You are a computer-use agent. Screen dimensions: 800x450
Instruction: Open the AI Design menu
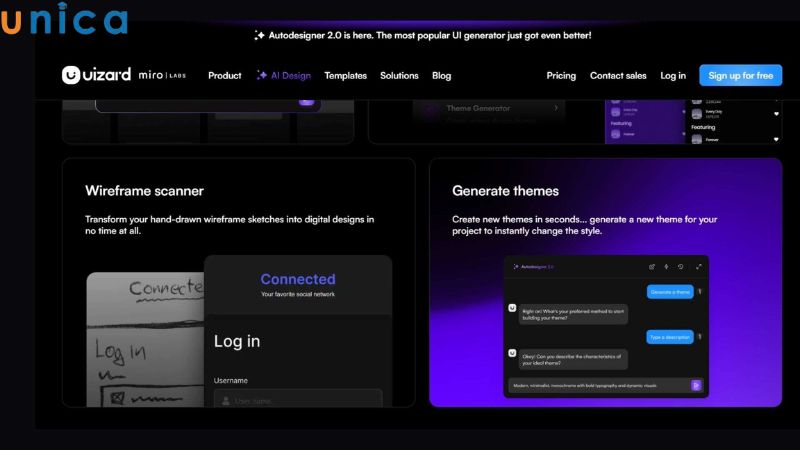[284, 76]
